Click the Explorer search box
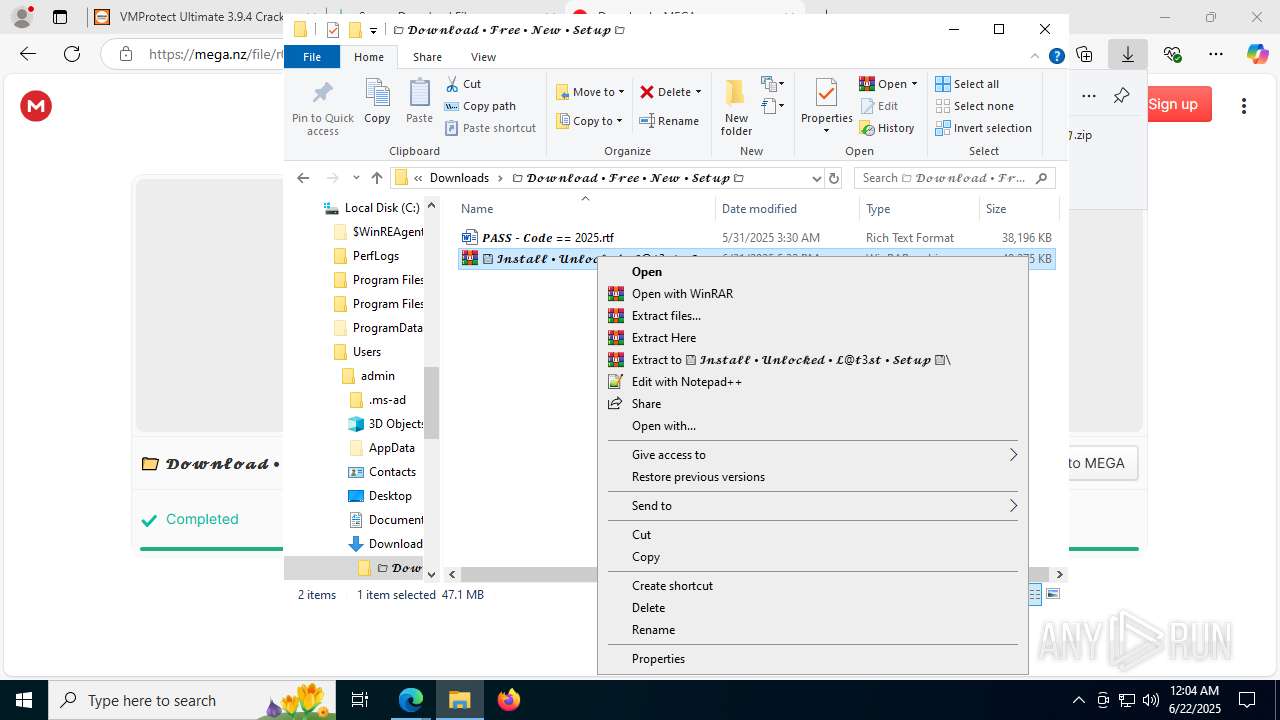The image size is (1280, 720). coord(955,178)
